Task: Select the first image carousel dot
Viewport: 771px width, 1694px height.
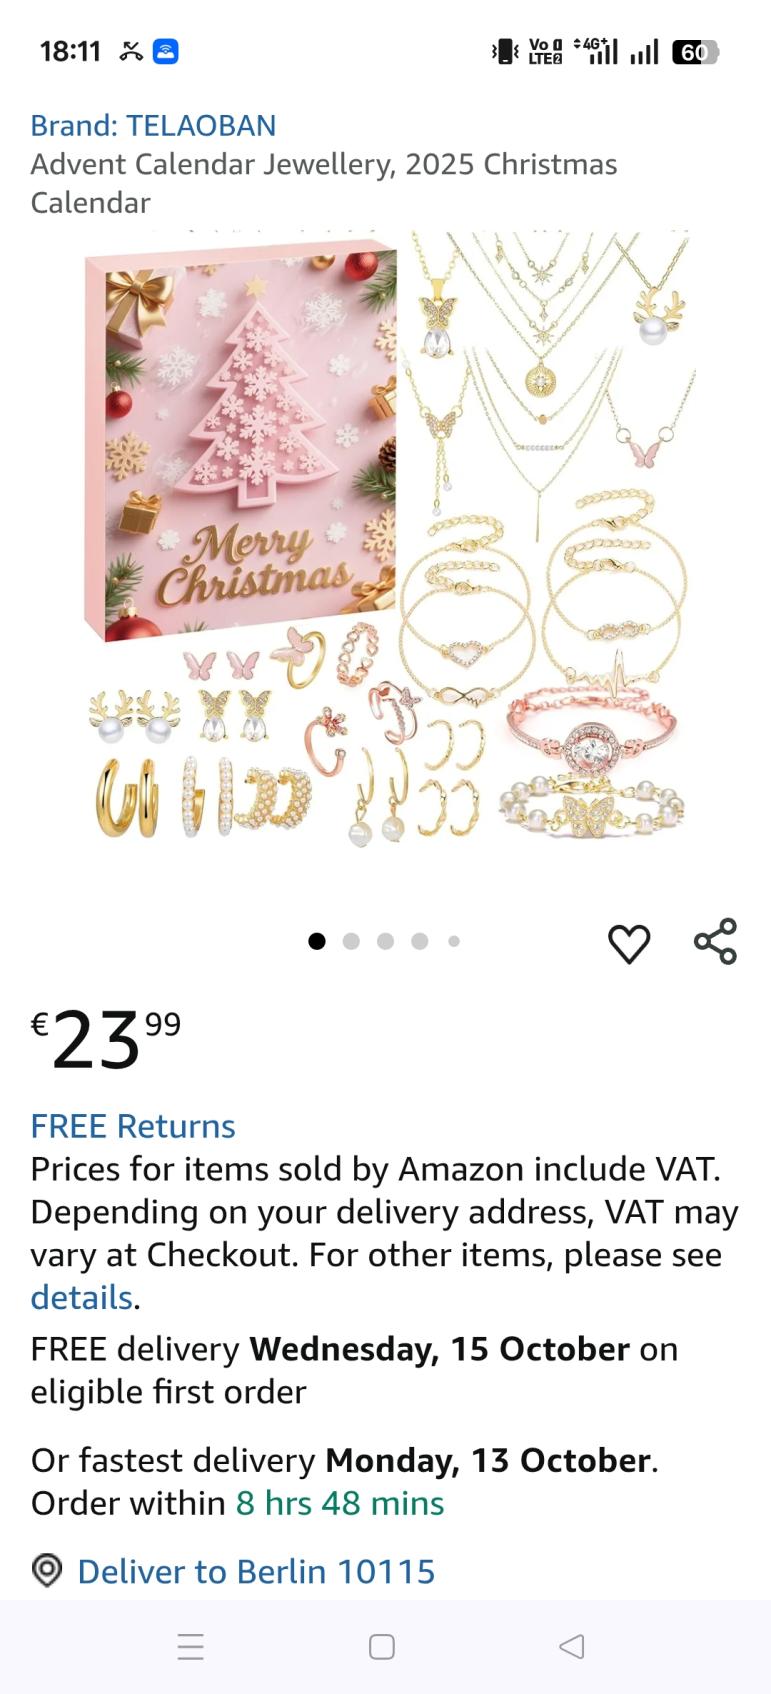Action: point(317,941)
